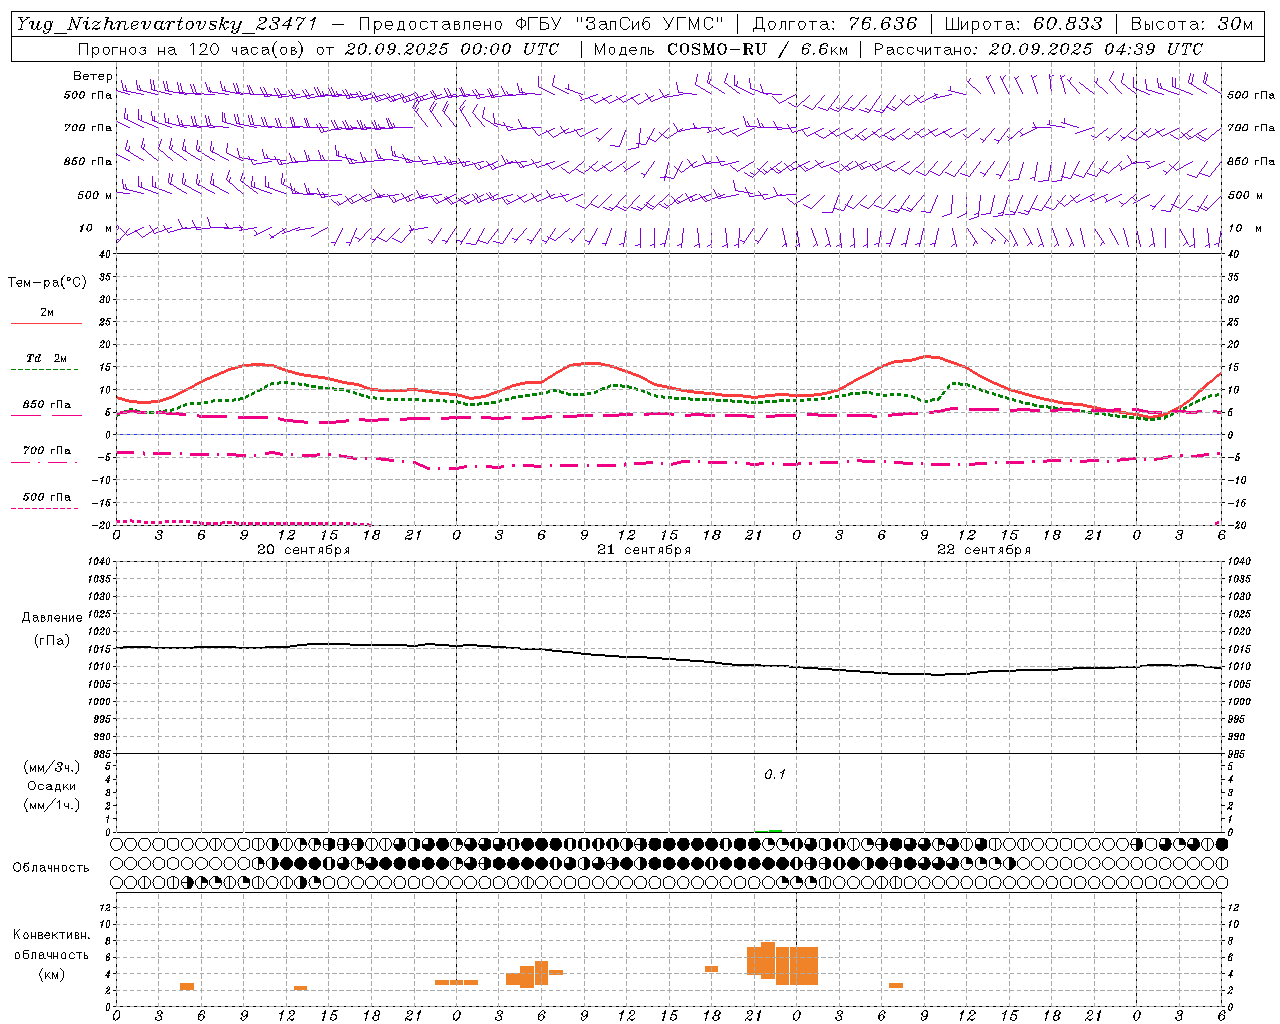Viewport: 1280px width, 1024px height.
Task: Click the Давление panel label
Action: [x=52, y=618]
